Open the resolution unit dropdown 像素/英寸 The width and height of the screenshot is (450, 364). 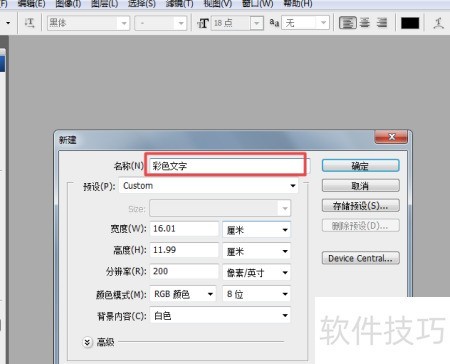coord(256,272)
